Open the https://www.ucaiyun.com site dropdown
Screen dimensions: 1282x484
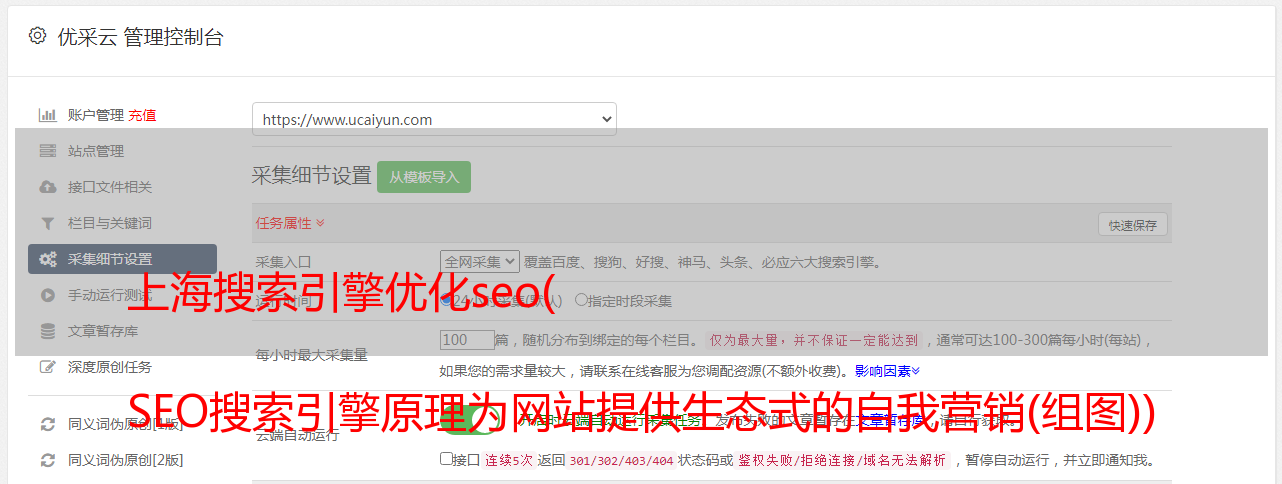(x=434, y=119)
